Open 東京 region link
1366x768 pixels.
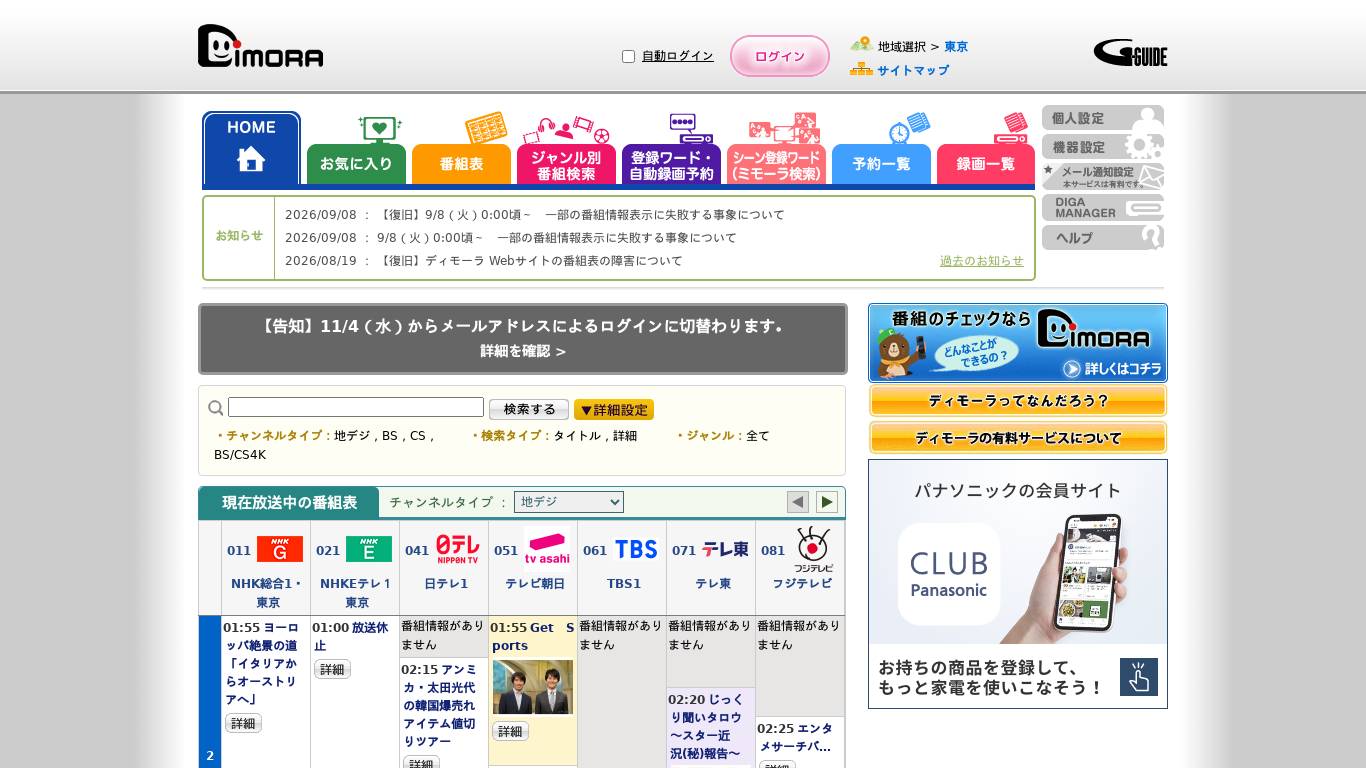[956, 46]
